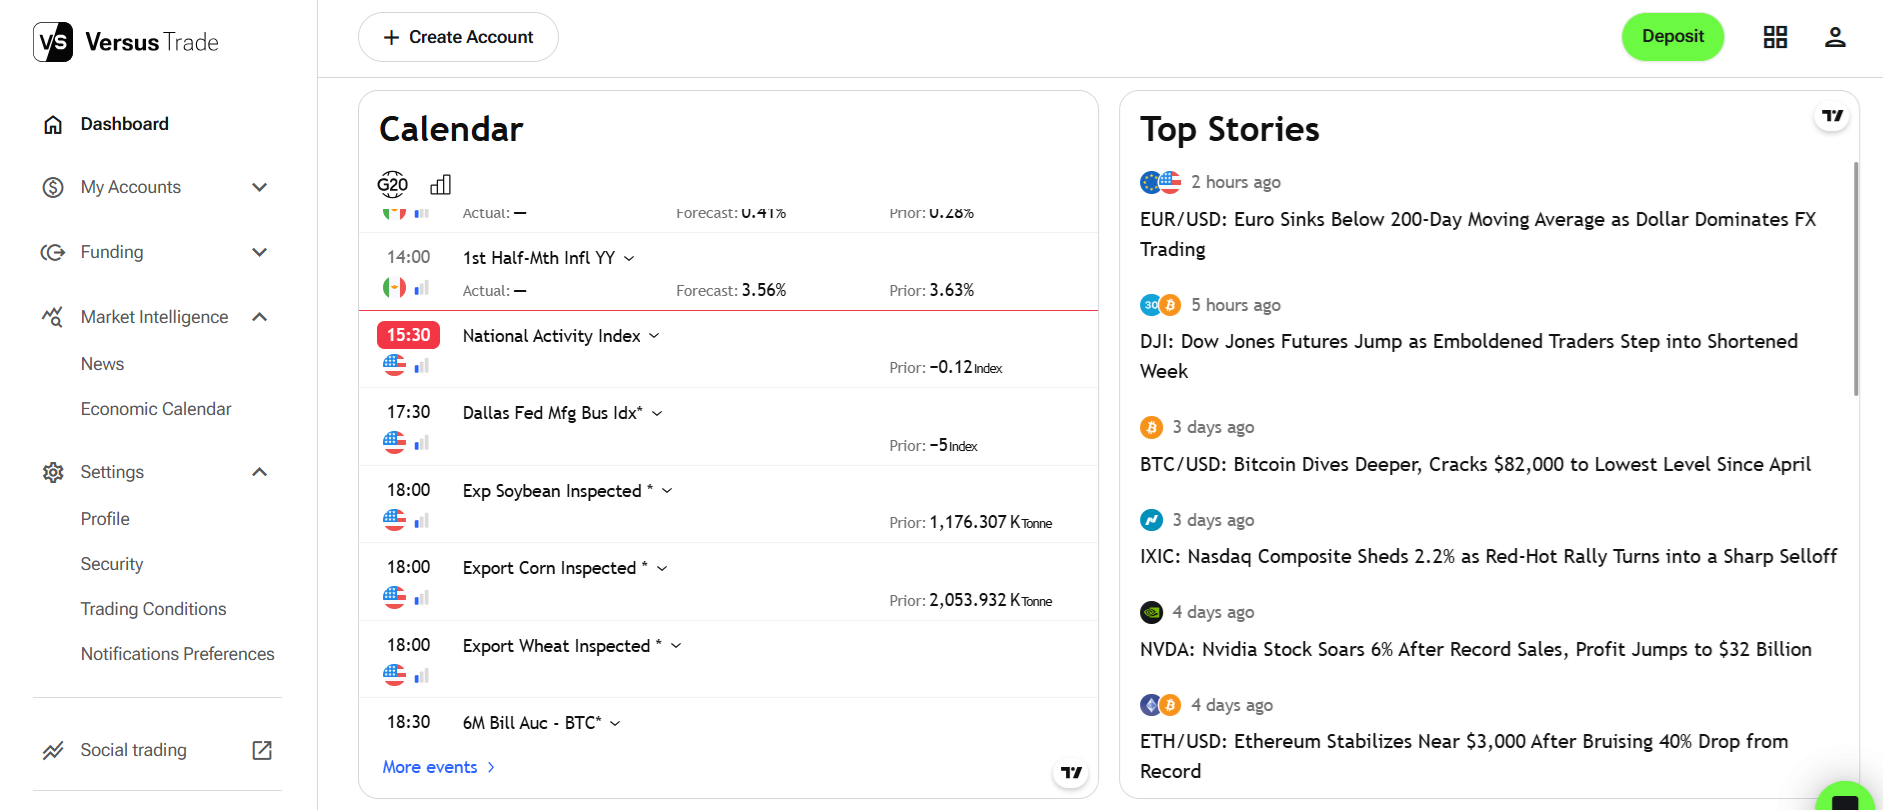Click the My Accounts dollar icon
Image resolution: width=1883 pixels, height=810 pixels.
pyautogui.click(x=53, y=187)
